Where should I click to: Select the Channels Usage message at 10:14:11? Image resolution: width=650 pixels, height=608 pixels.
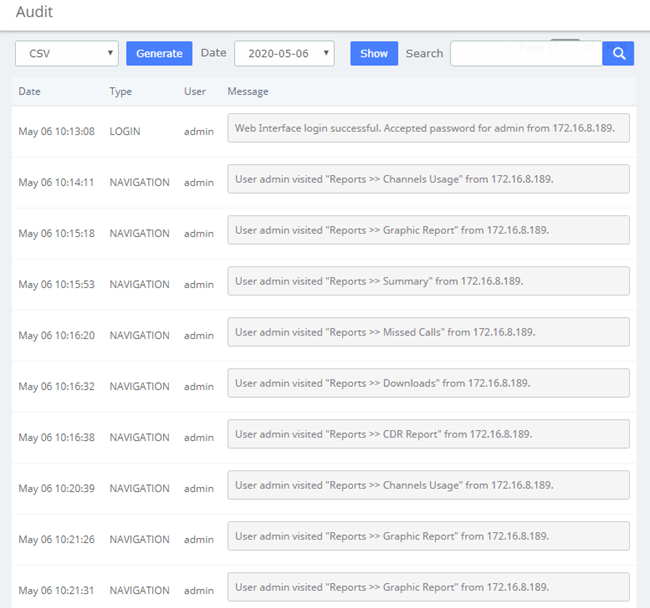[429, 179]
